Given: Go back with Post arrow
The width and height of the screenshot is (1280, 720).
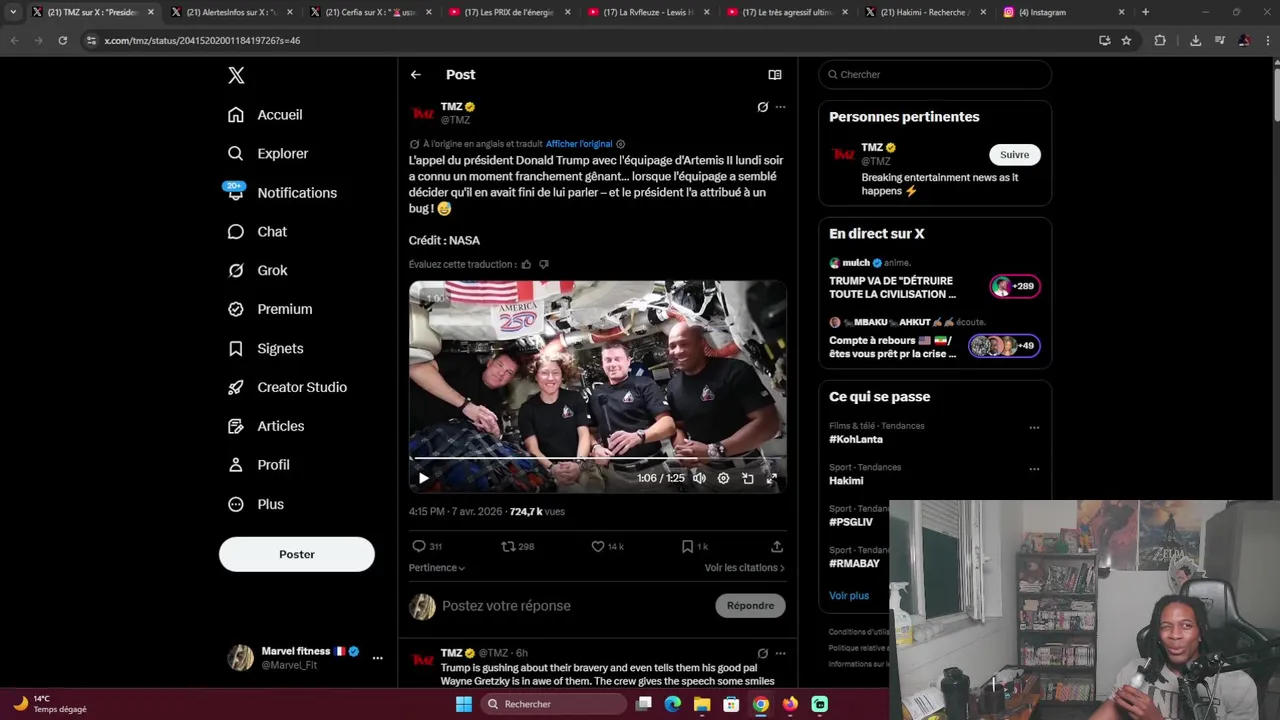Looking at the screenshot, I should coord(416,75).
